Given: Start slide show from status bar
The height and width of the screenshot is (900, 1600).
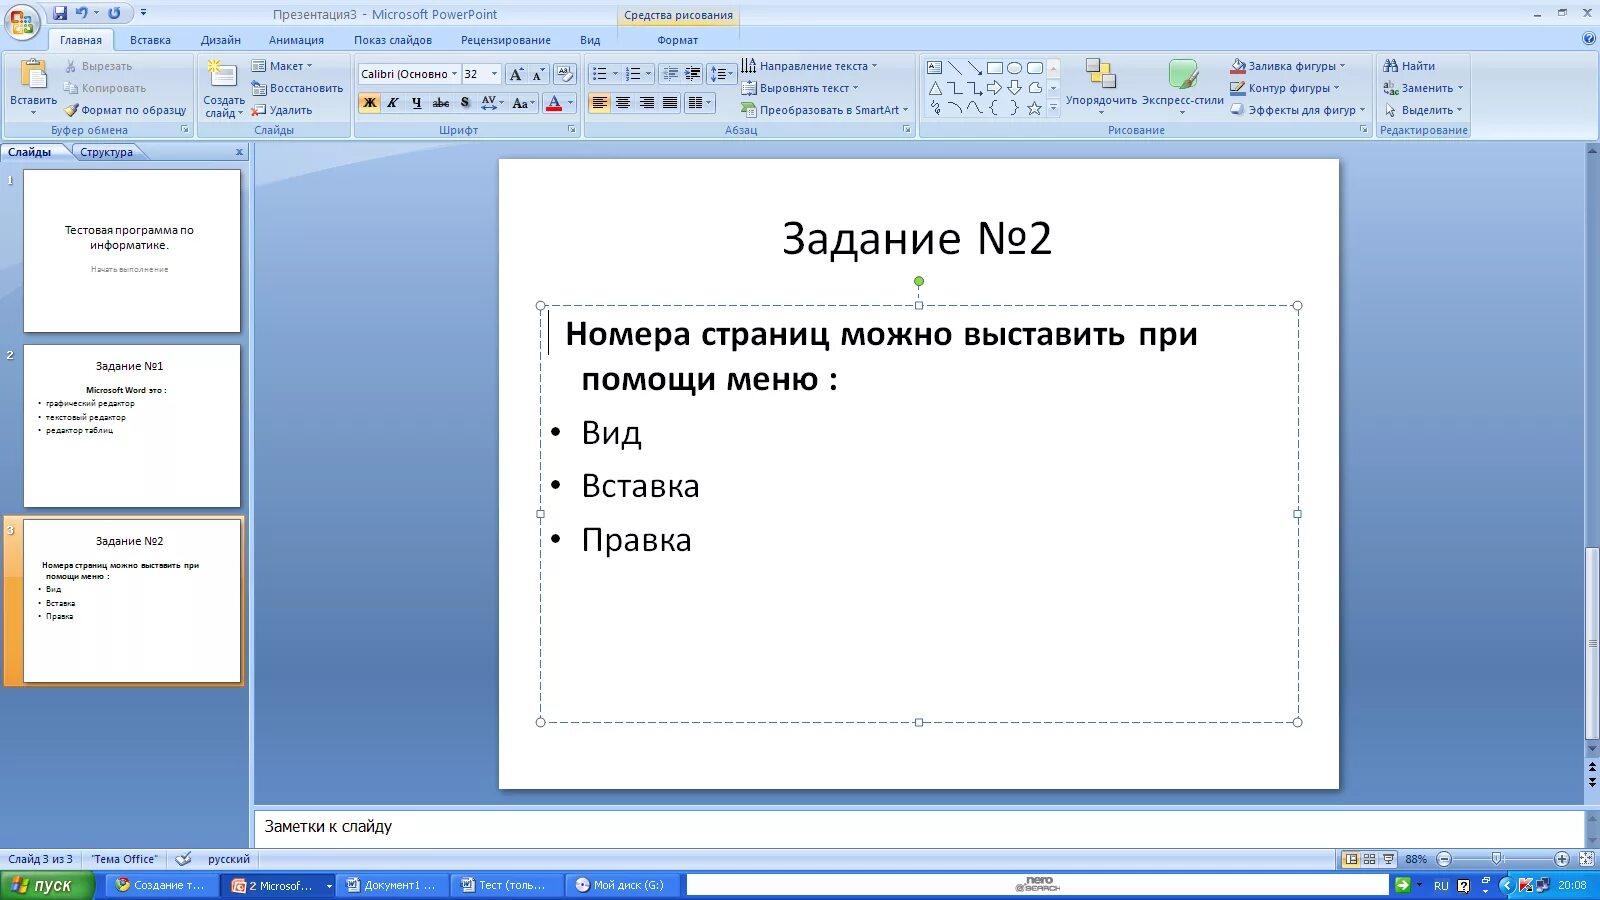Looking at the screenshot, I should [1389, 859].
